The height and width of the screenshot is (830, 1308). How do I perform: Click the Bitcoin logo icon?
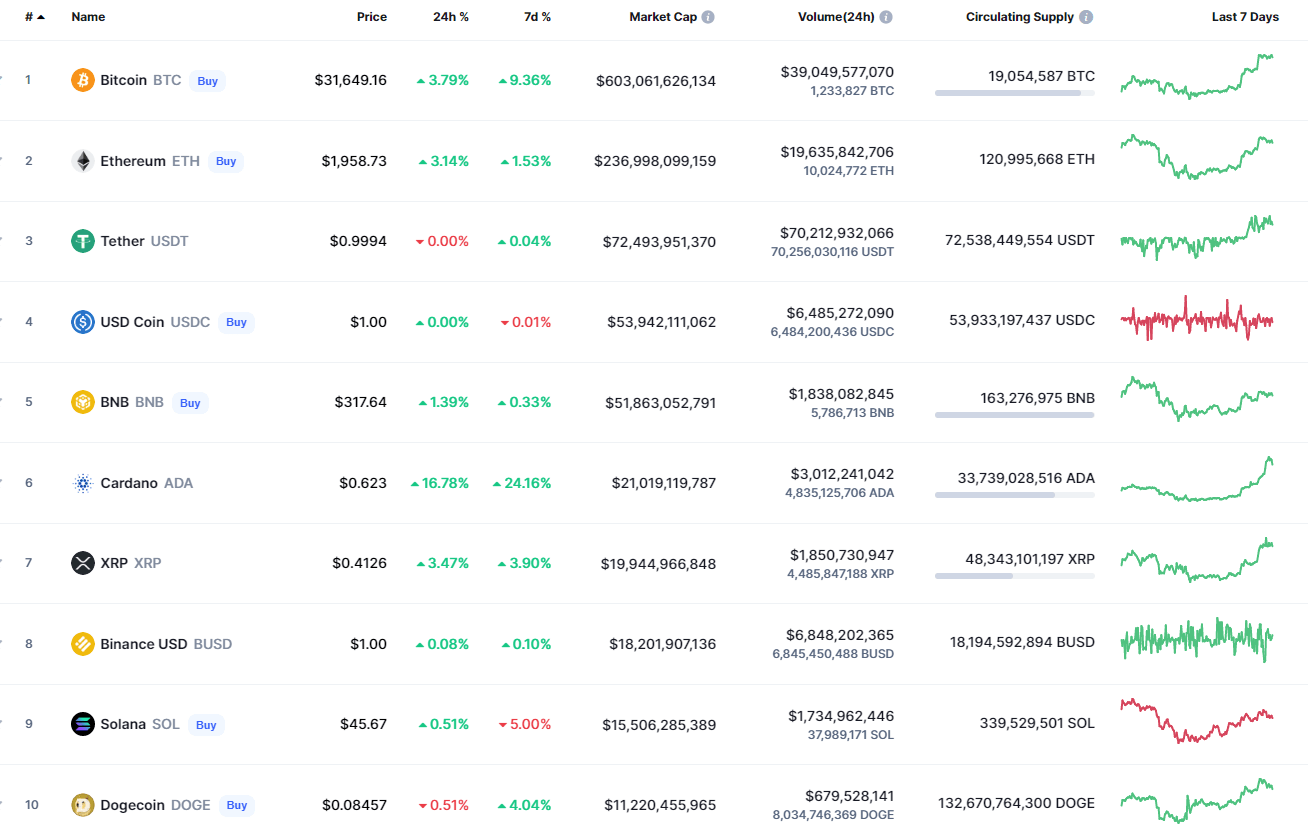[83, 80]
